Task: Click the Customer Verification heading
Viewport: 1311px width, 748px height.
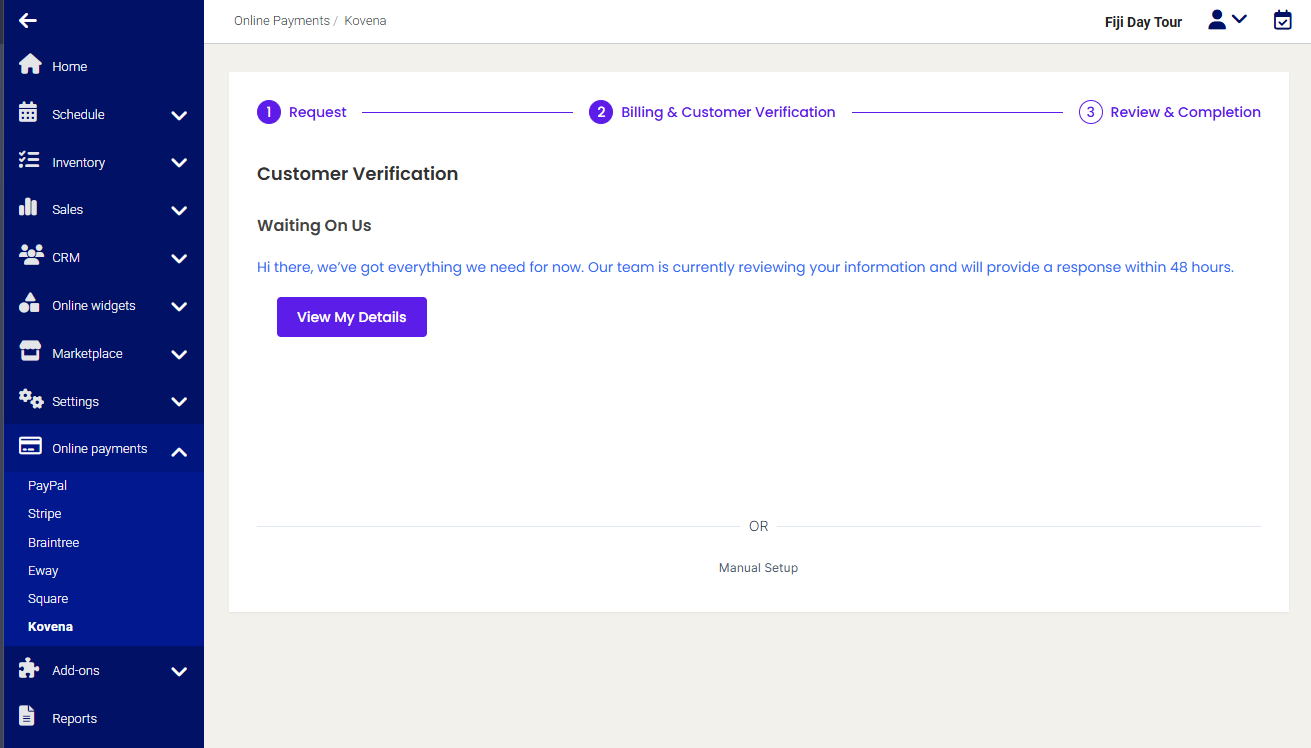Action: point(357,173)
